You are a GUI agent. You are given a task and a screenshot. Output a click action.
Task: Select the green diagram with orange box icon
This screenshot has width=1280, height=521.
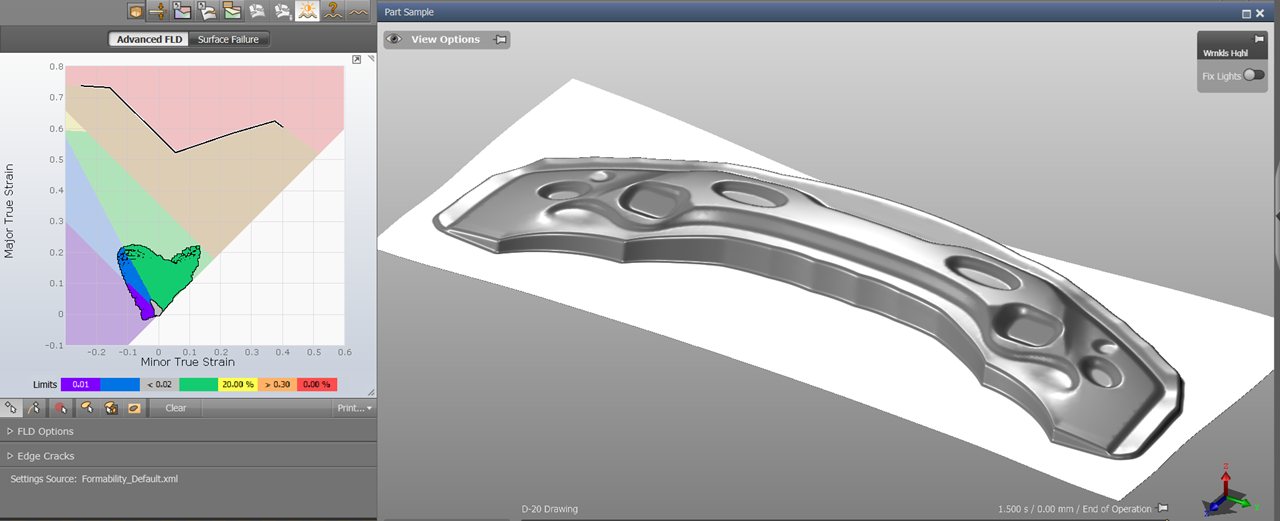click(232, 12)
